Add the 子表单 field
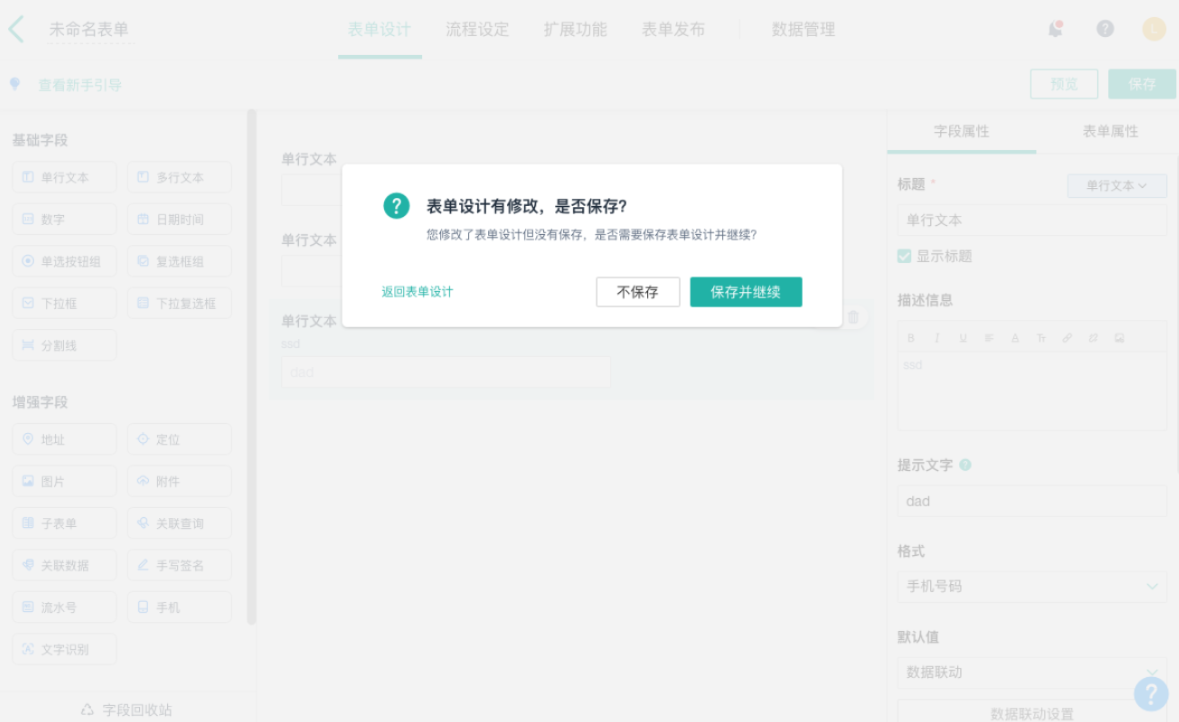This screenshot has height=722, width=1179. (x=65, y=523)
